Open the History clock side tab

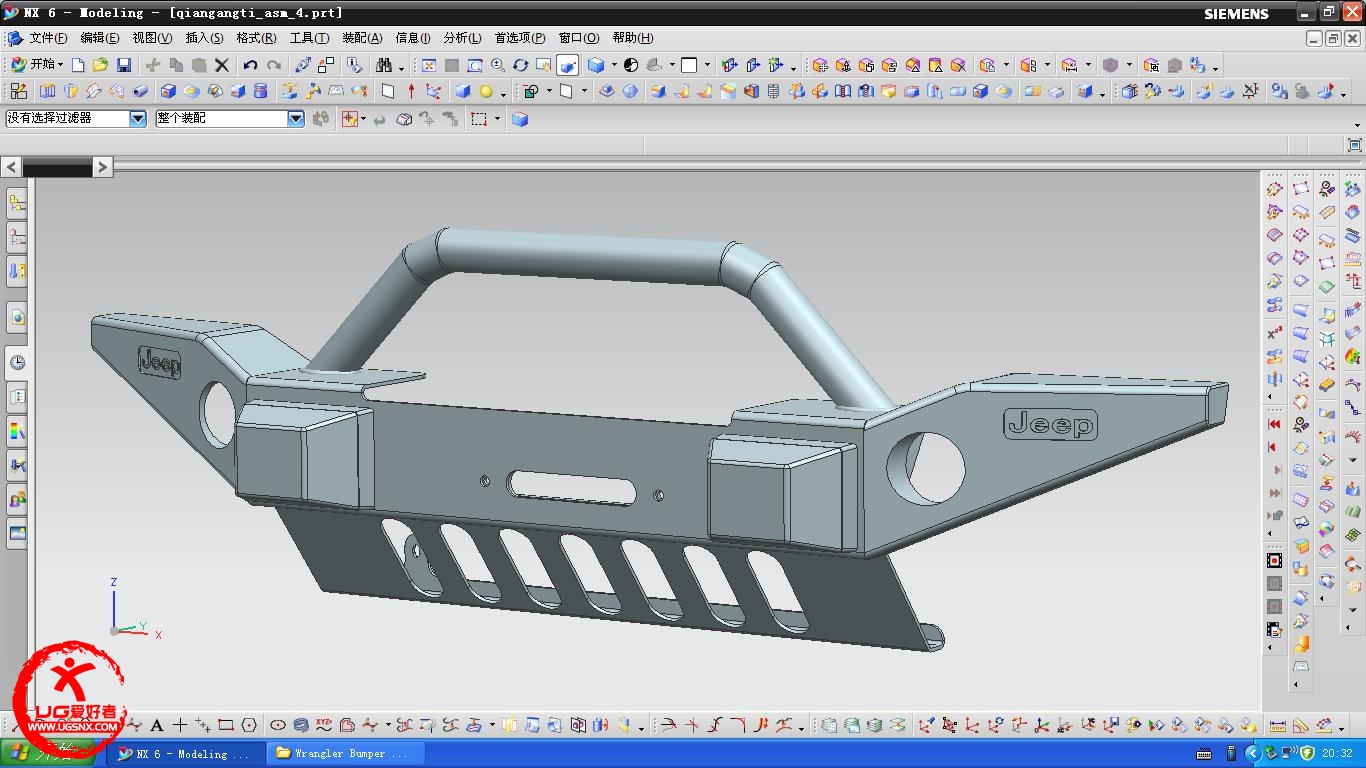[17, 362]
